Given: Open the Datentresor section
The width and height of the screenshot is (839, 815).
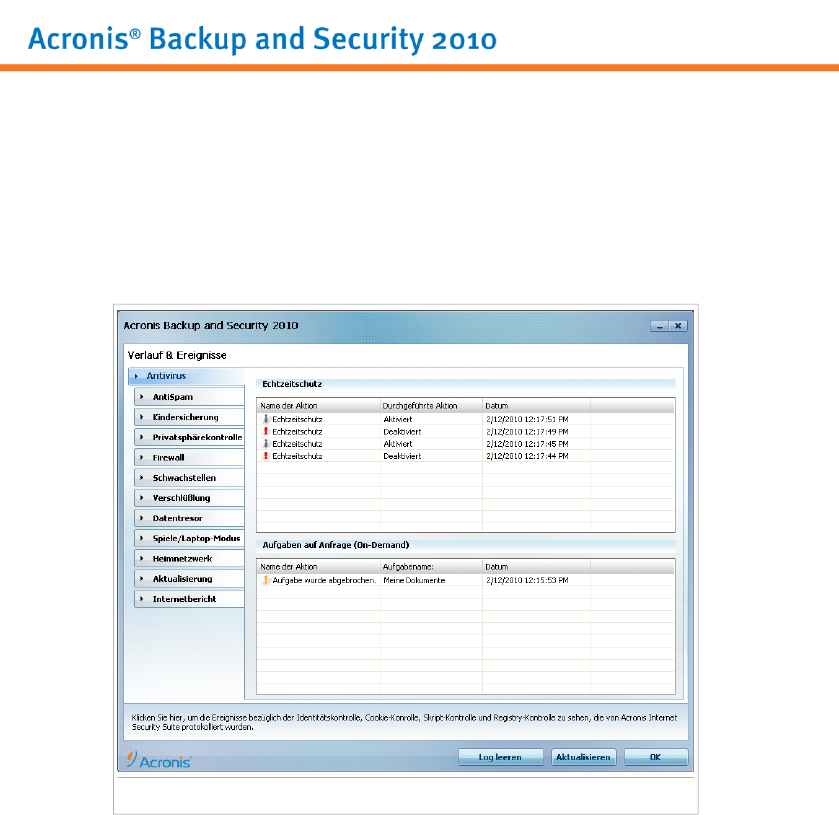Looking at the screenshot, I should point(189,518).
